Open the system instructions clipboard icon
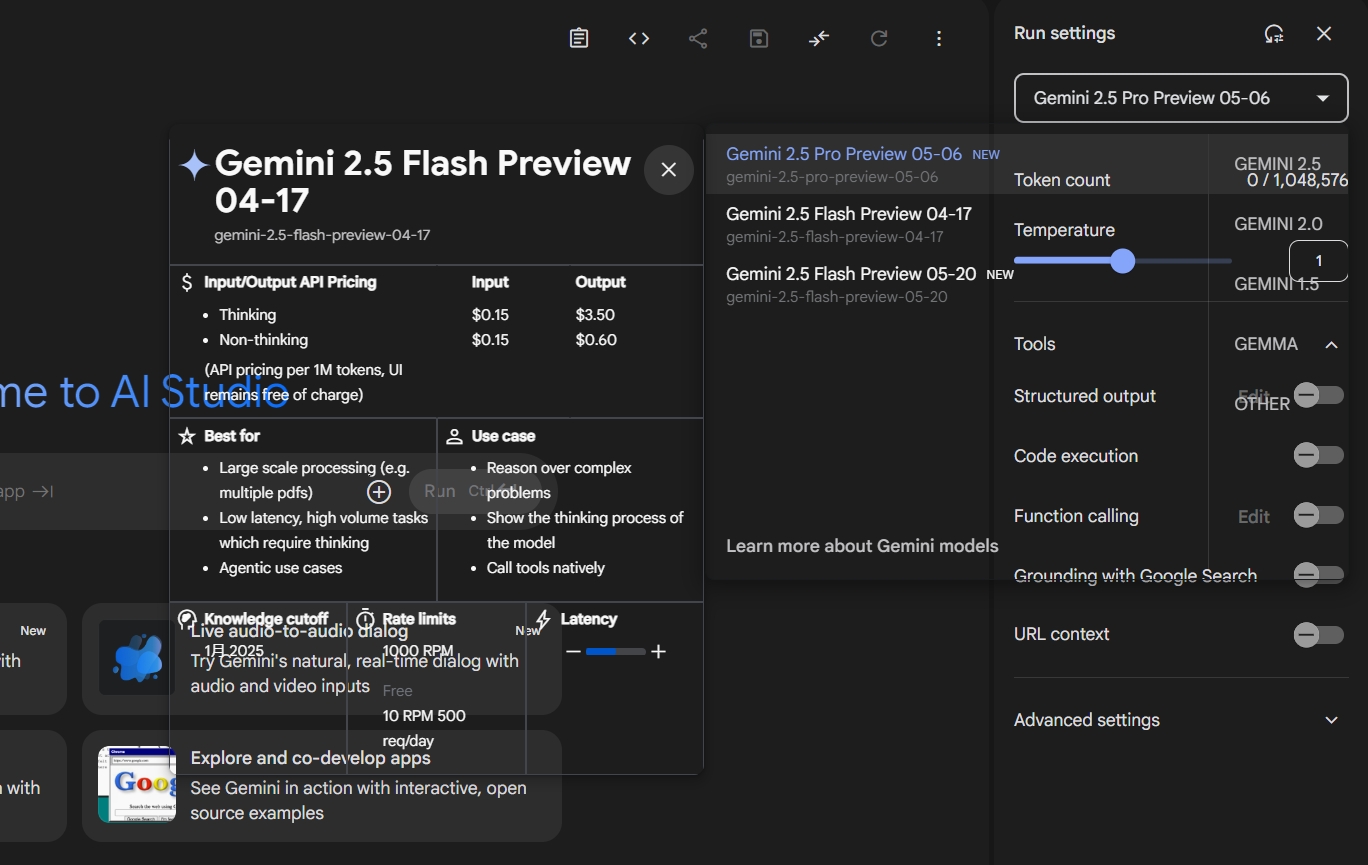 click(579, 38)
